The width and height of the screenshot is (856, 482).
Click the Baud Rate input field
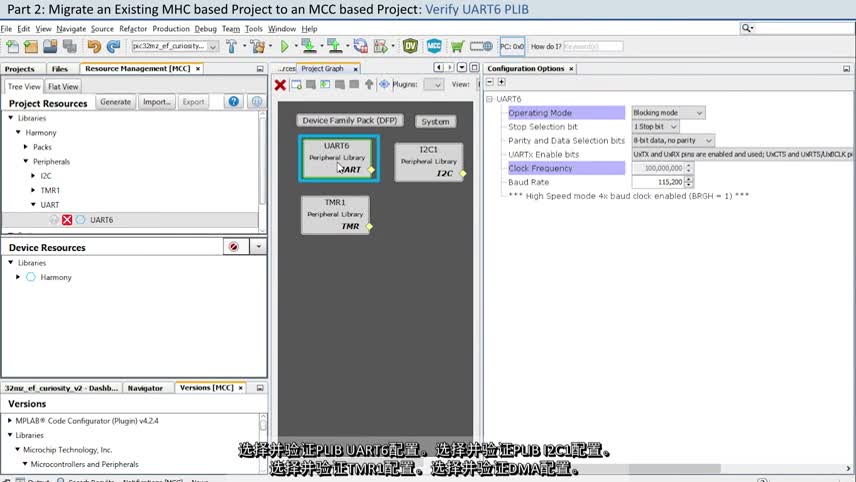click(658, 183)
